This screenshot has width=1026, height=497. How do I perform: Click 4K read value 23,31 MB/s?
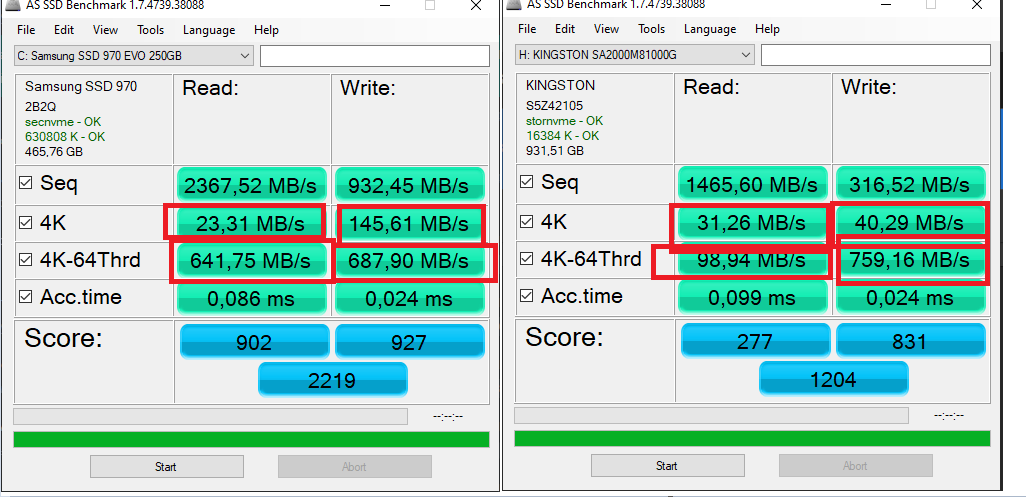pyautogui.click(x=252, y=223)
